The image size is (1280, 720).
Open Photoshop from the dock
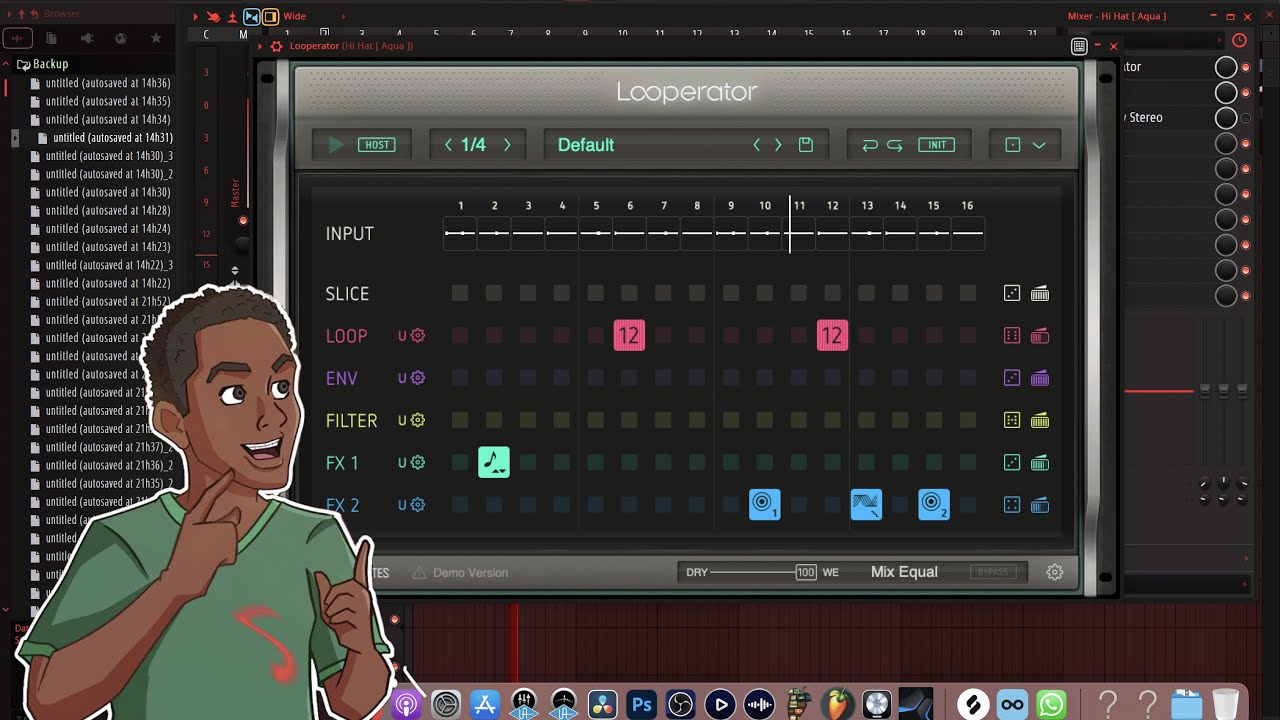641,704
